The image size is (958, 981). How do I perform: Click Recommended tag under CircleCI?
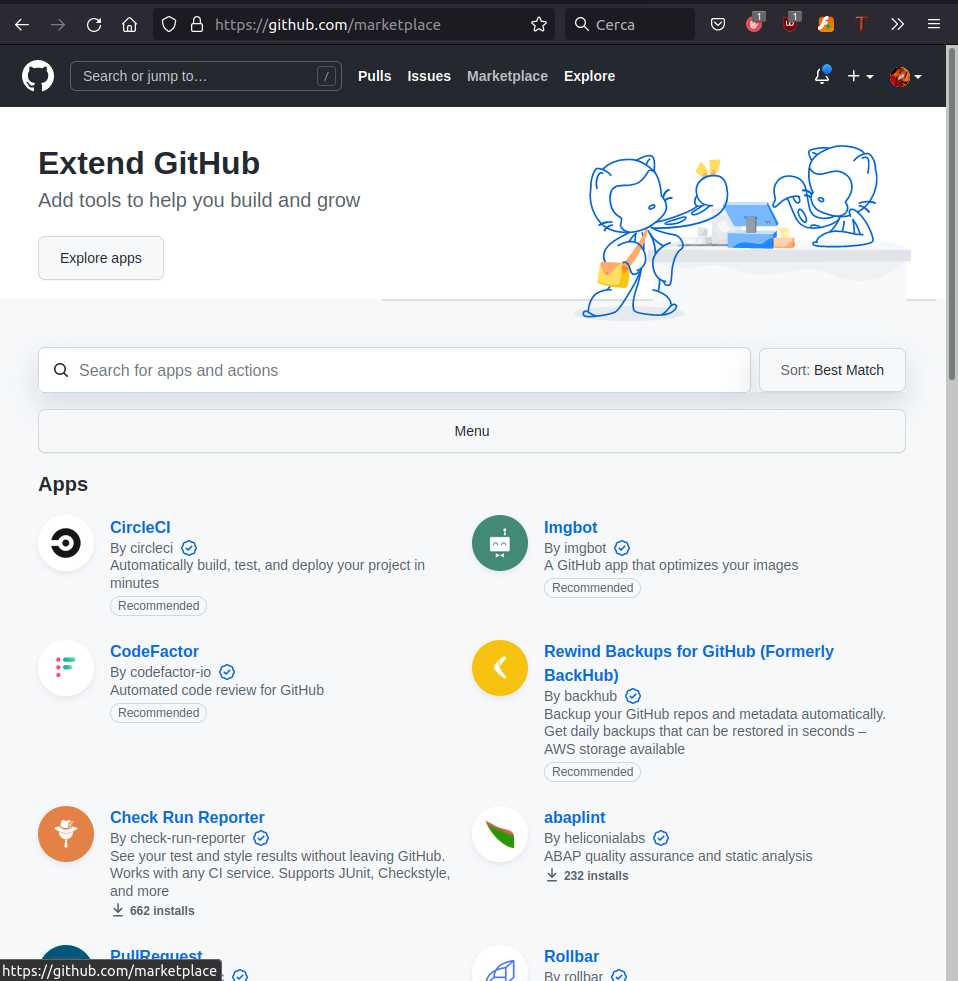[x=158, y=606]
